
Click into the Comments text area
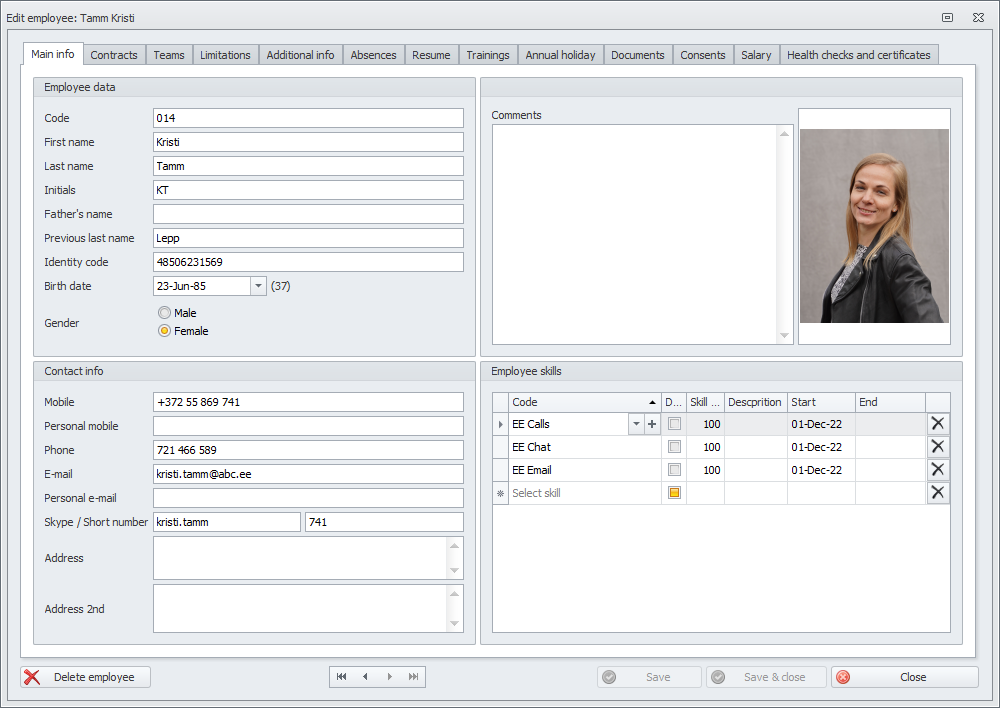tap(635, 234)
